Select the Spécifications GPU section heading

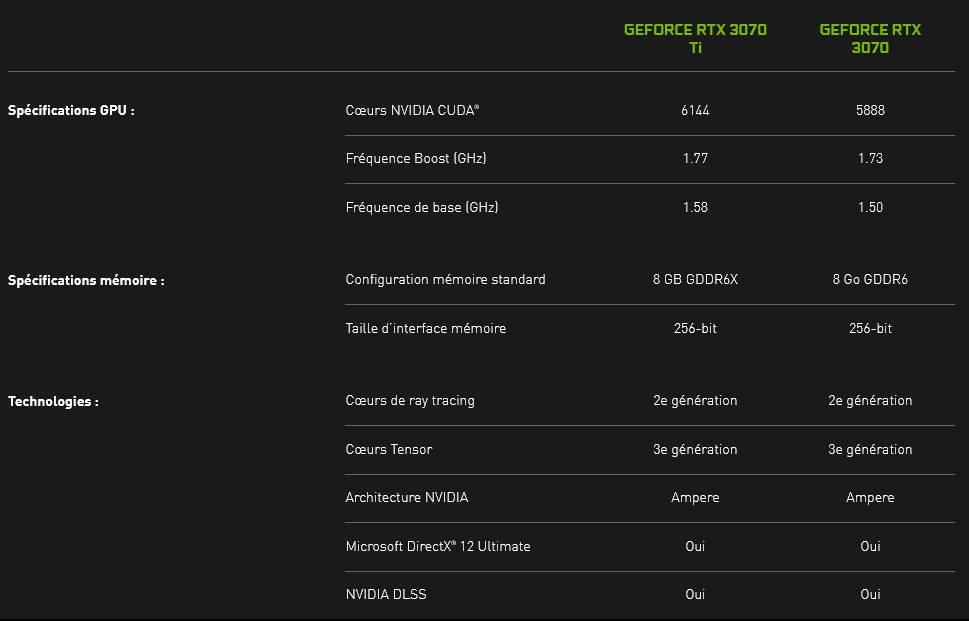click(71, 111)
